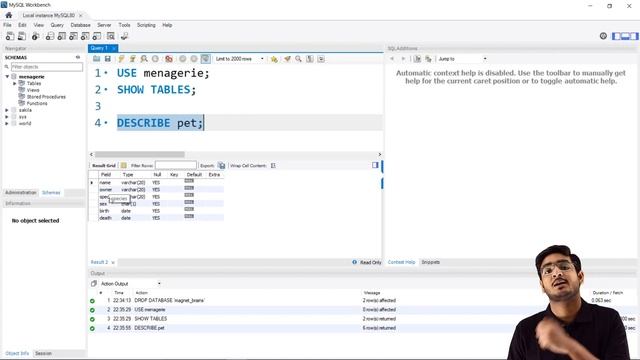Create a new stored procedure toolbar icon
Image resolution: width=640 pixels, height=360 pixels.
(85, 36)
